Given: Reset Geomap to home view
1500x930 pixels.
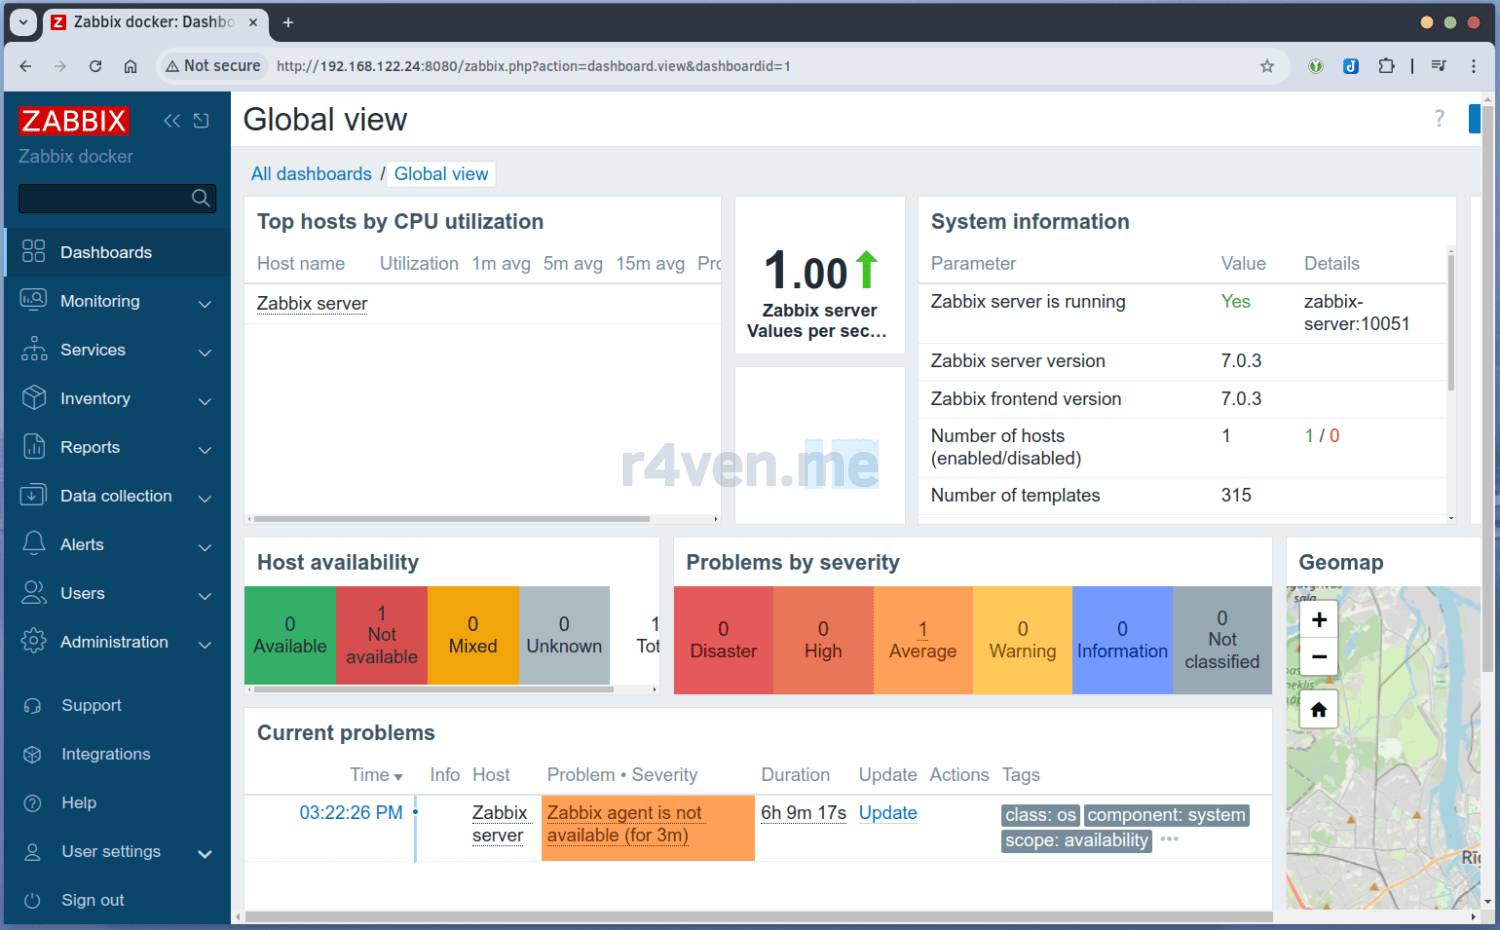Looking at the screenshot, I should (x=1319, y=709).
